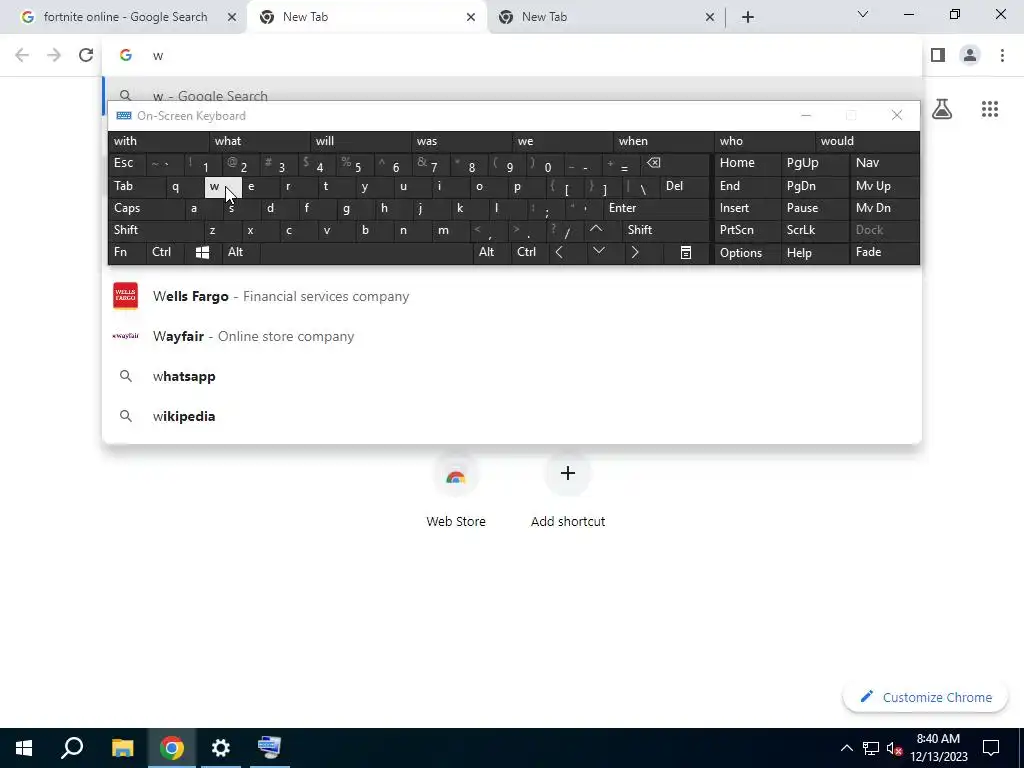
Task: Toggle the ScrLk key
Action: tap(814, 230)
